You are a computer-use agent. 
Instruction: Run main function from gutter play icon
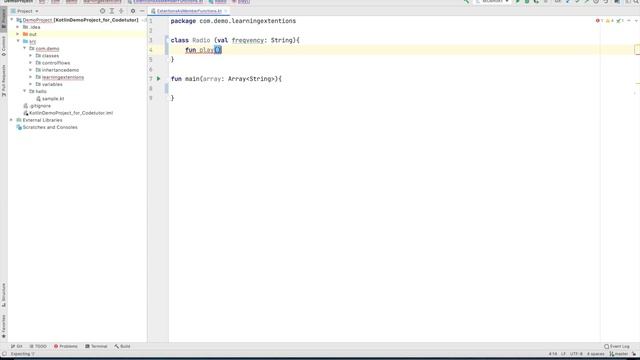pos(159,79)
